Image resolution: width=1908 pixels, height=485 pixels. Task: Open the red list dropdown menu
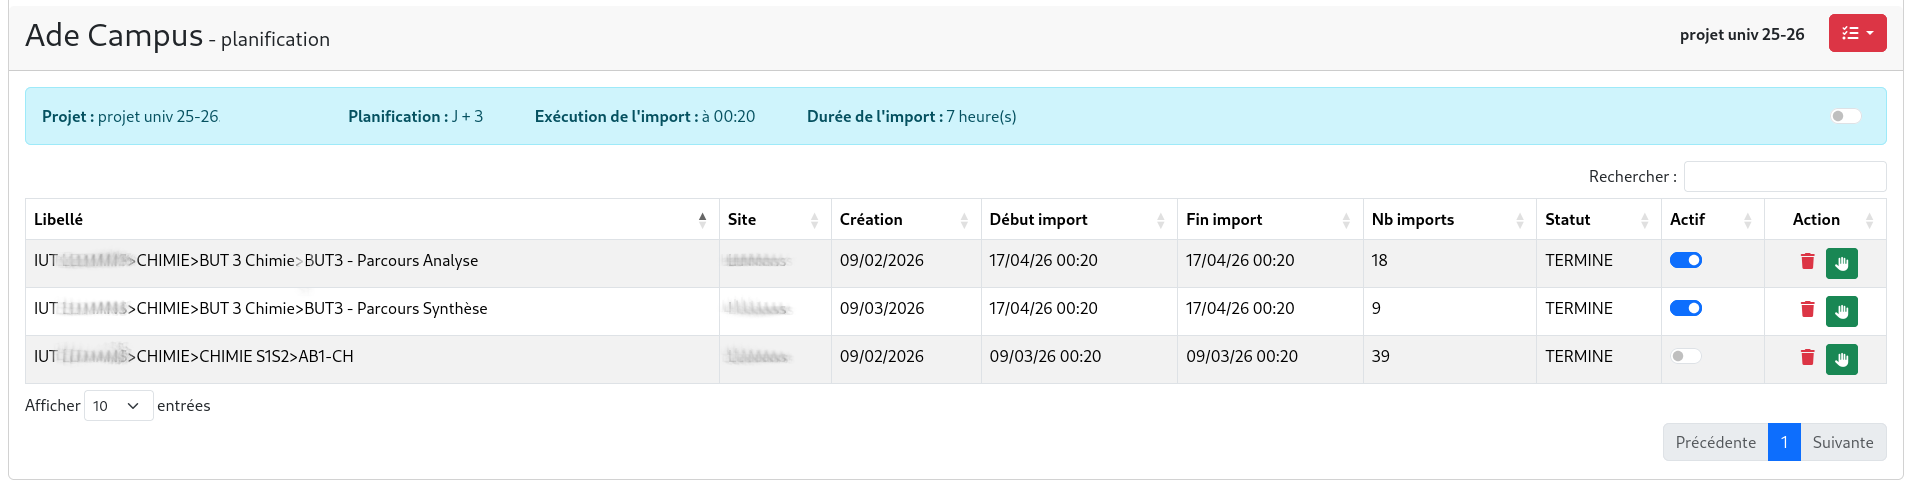[1857, 33]
